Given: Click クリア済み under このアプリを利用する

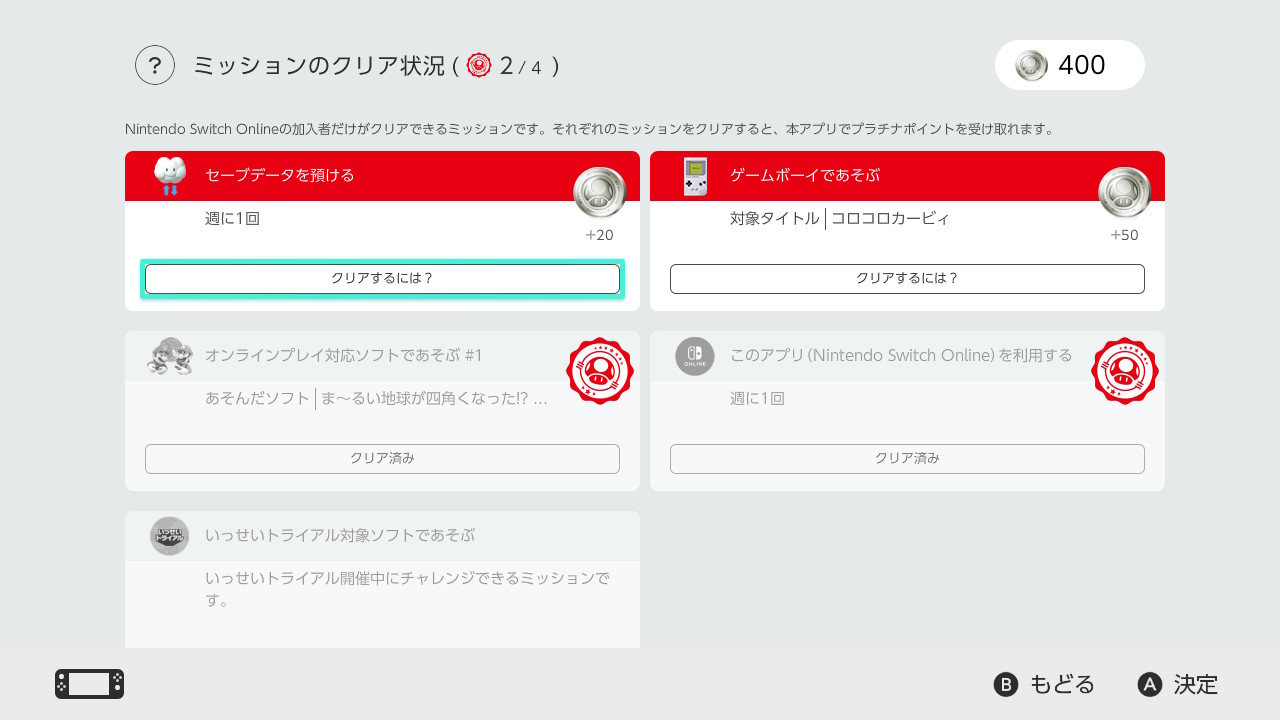Looking at the screenshot, I should click(907, 459).
